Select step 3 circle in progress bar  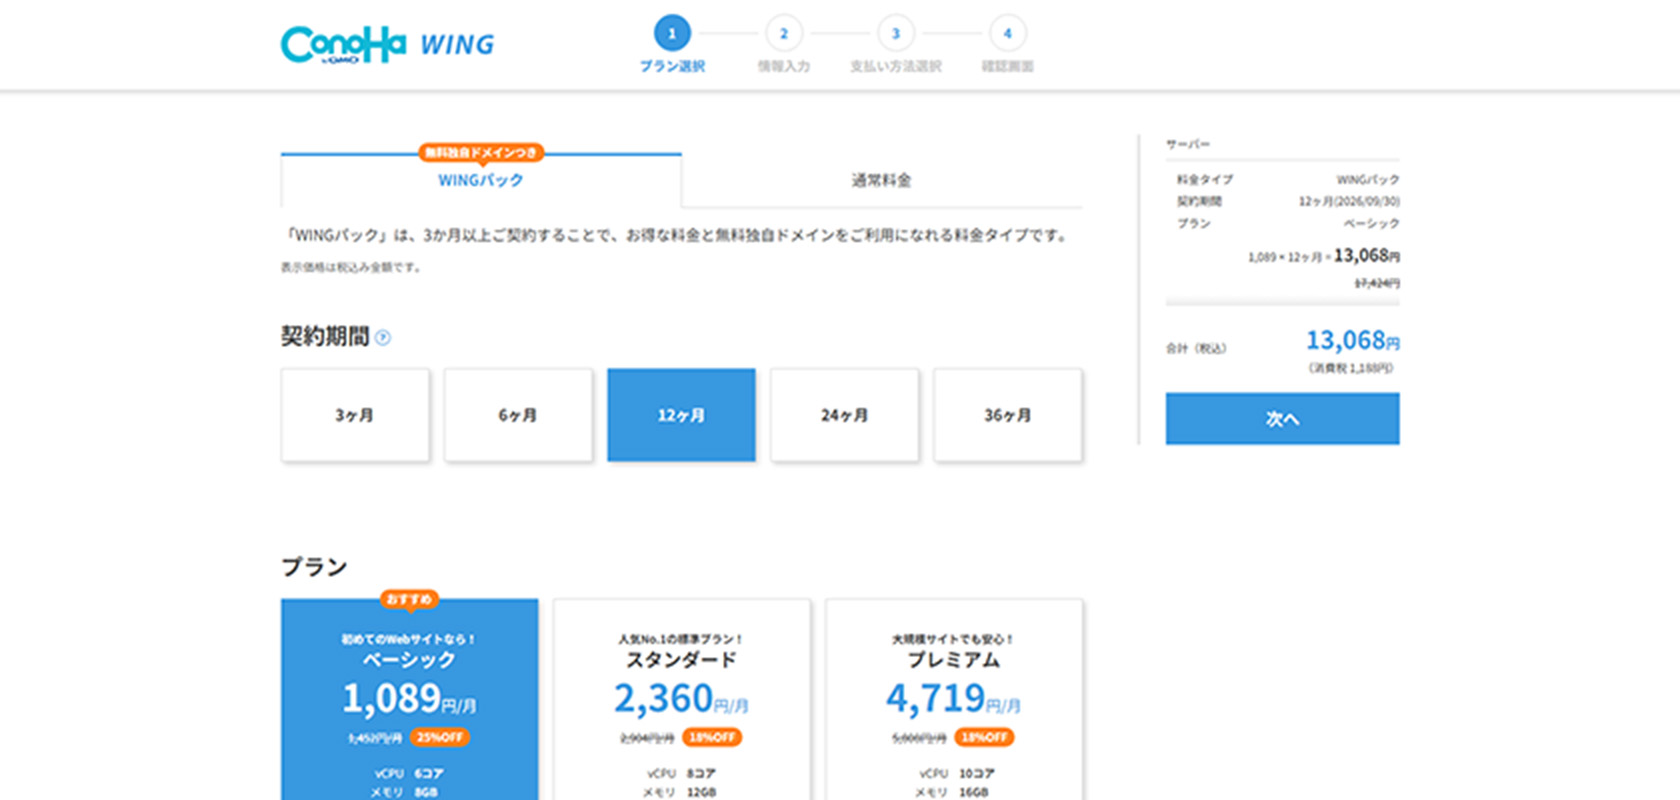click(x=896, y=33)
